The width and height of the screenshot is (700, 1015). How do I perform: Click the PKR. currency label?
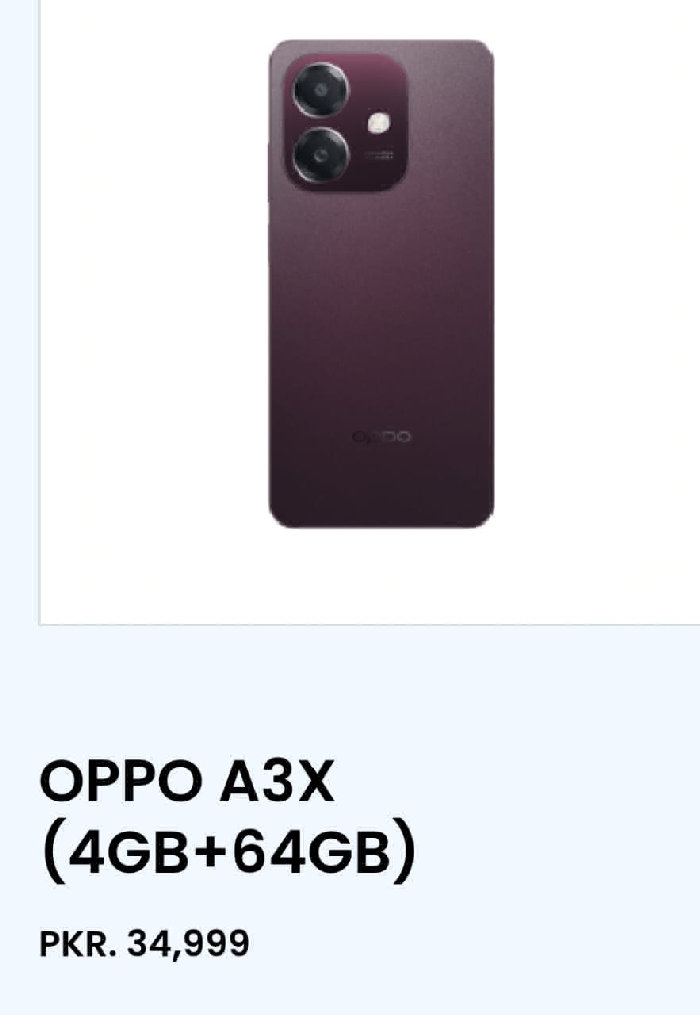[x=78, y=943]
